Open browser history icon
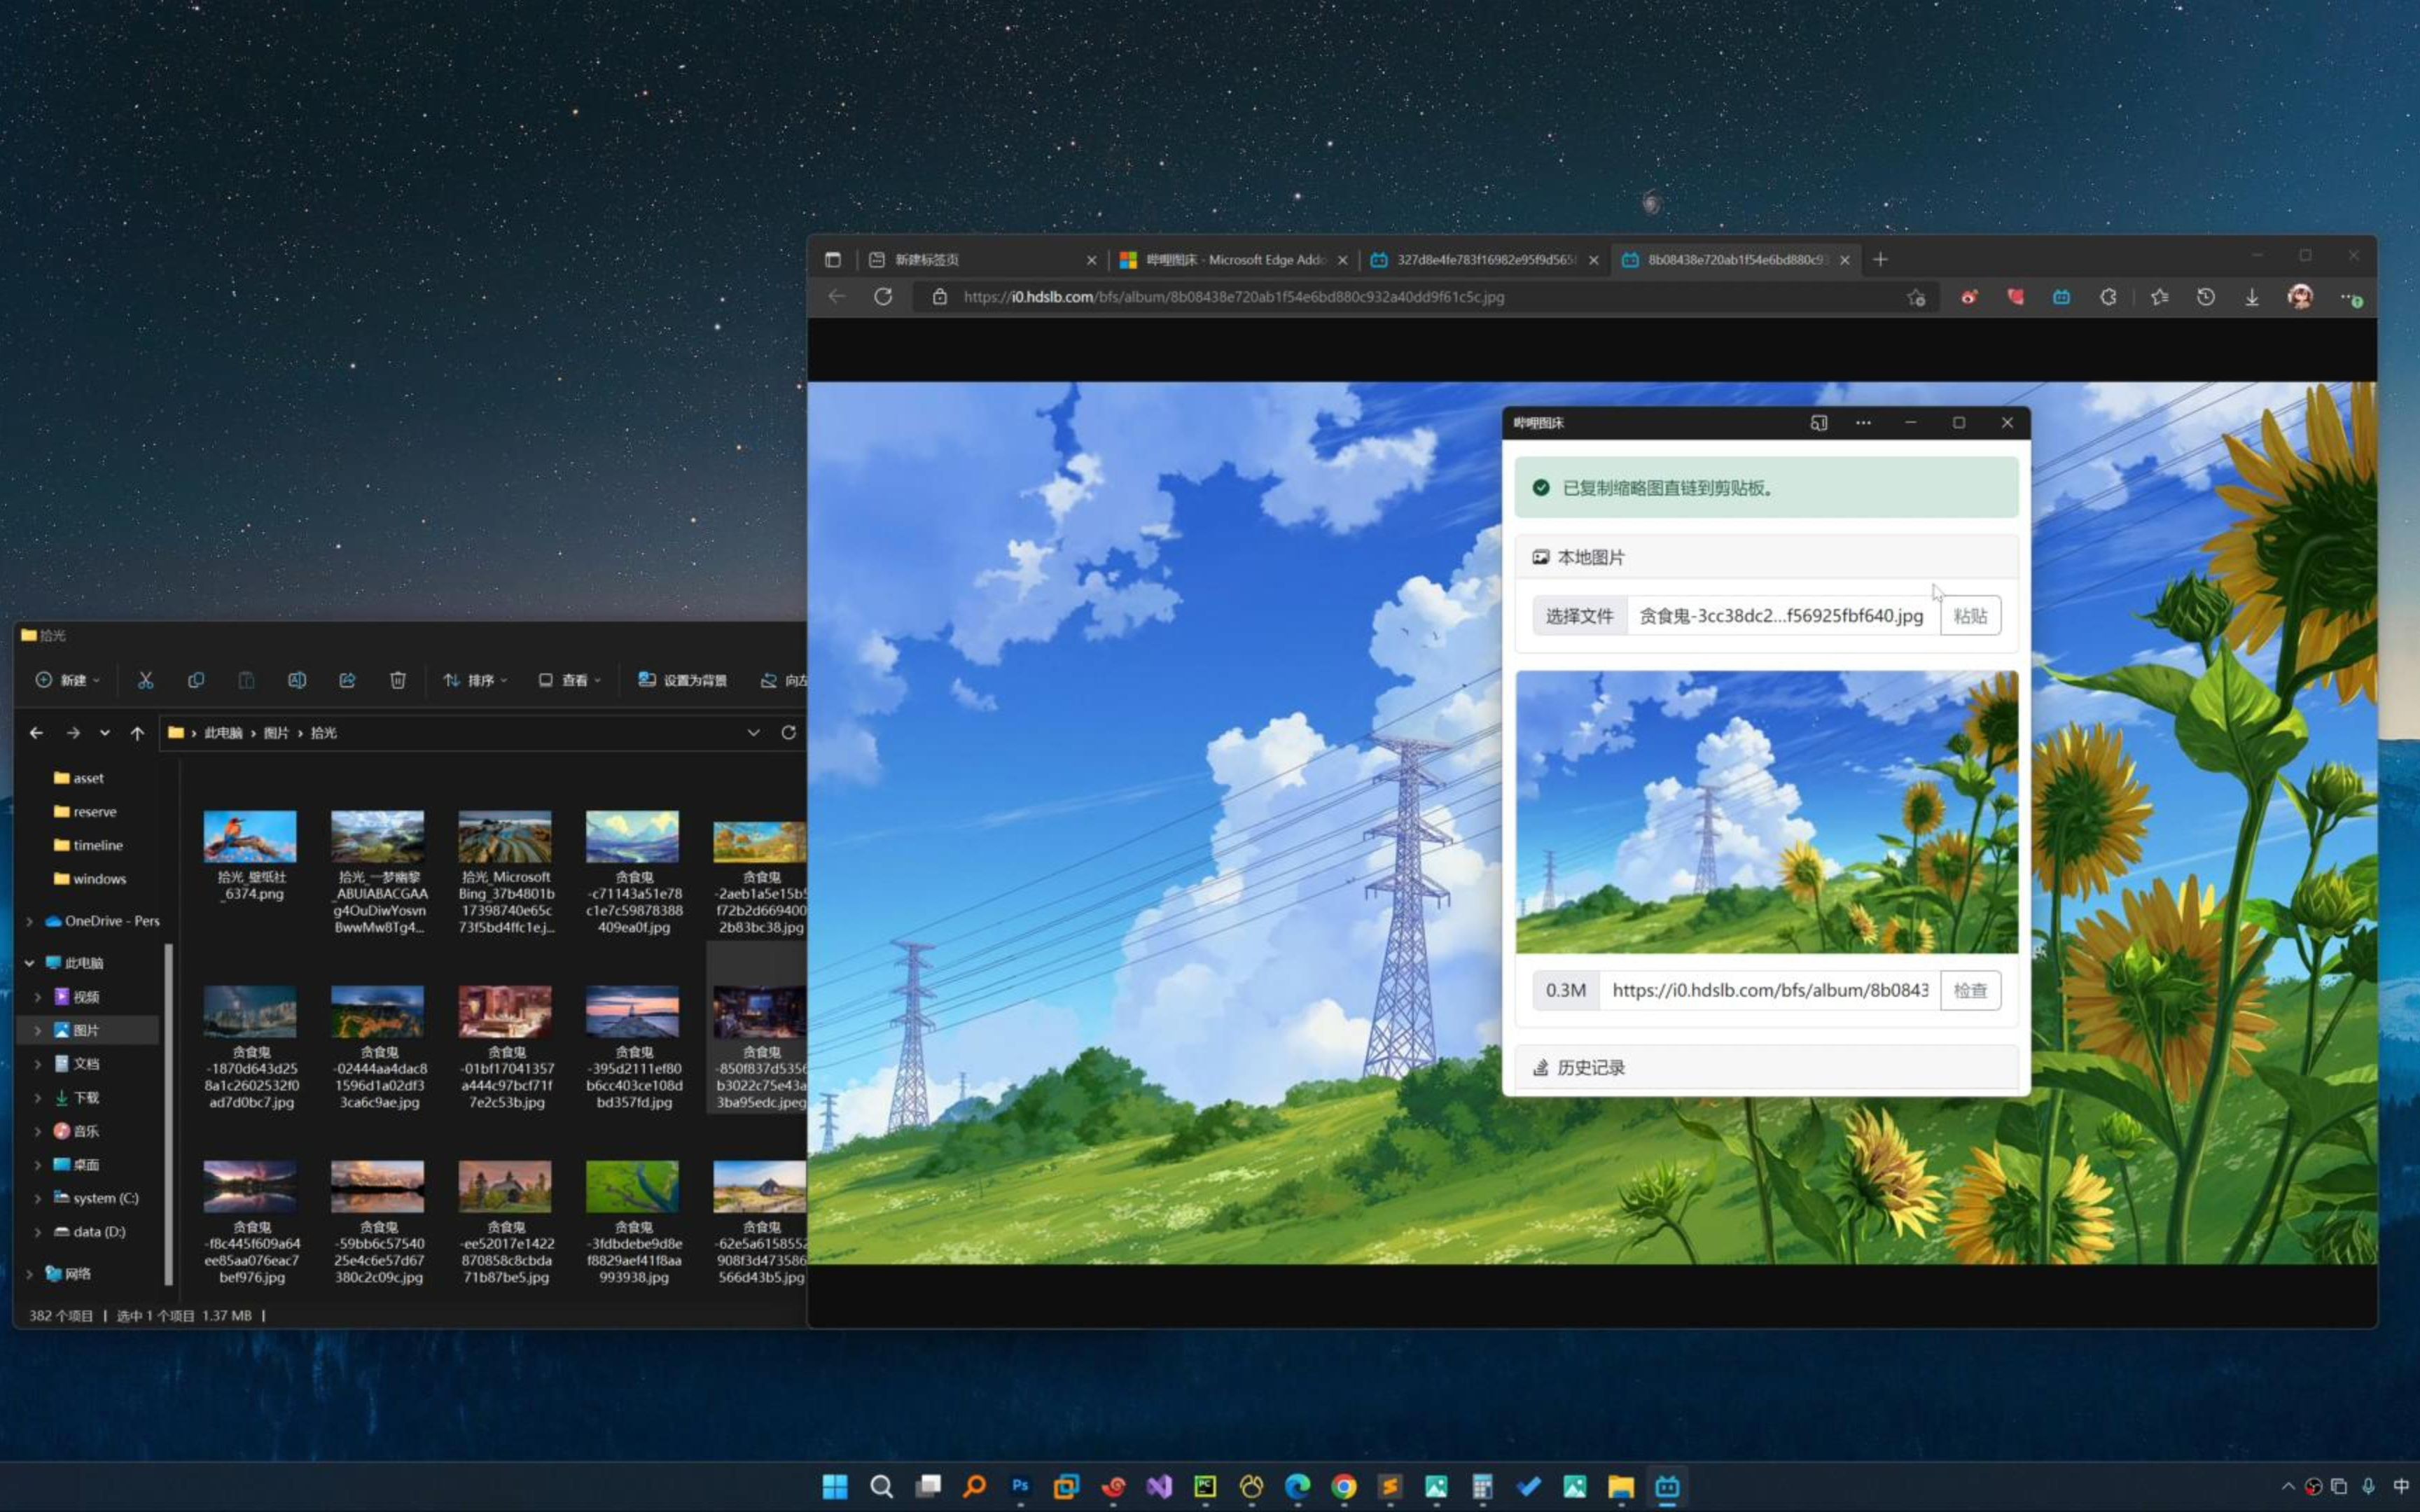 point(2205,297)
